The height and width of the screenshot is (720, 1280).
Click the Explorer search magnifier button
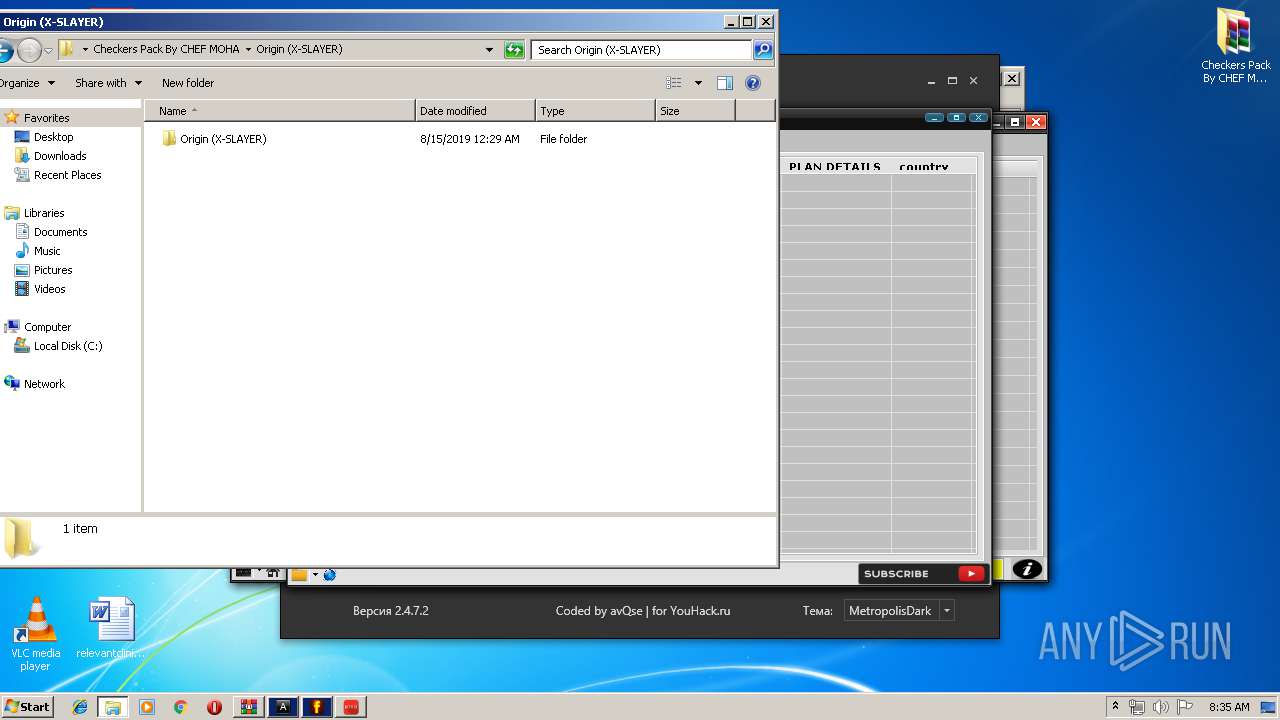tap(762, 50)
